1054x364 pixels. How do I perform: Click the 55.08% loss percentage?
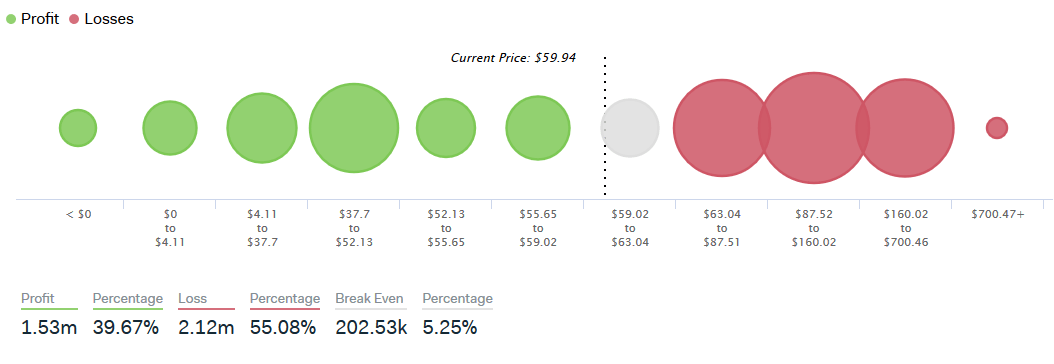pyautogui.click(x=283, y=328)
